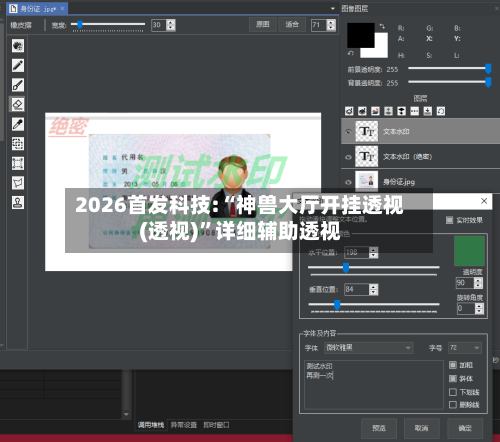Enable the 删除线 strikethrough checkbox
The height and width of the screenshot is (442, 500).
pyautogui.click(x=453, y=405)
